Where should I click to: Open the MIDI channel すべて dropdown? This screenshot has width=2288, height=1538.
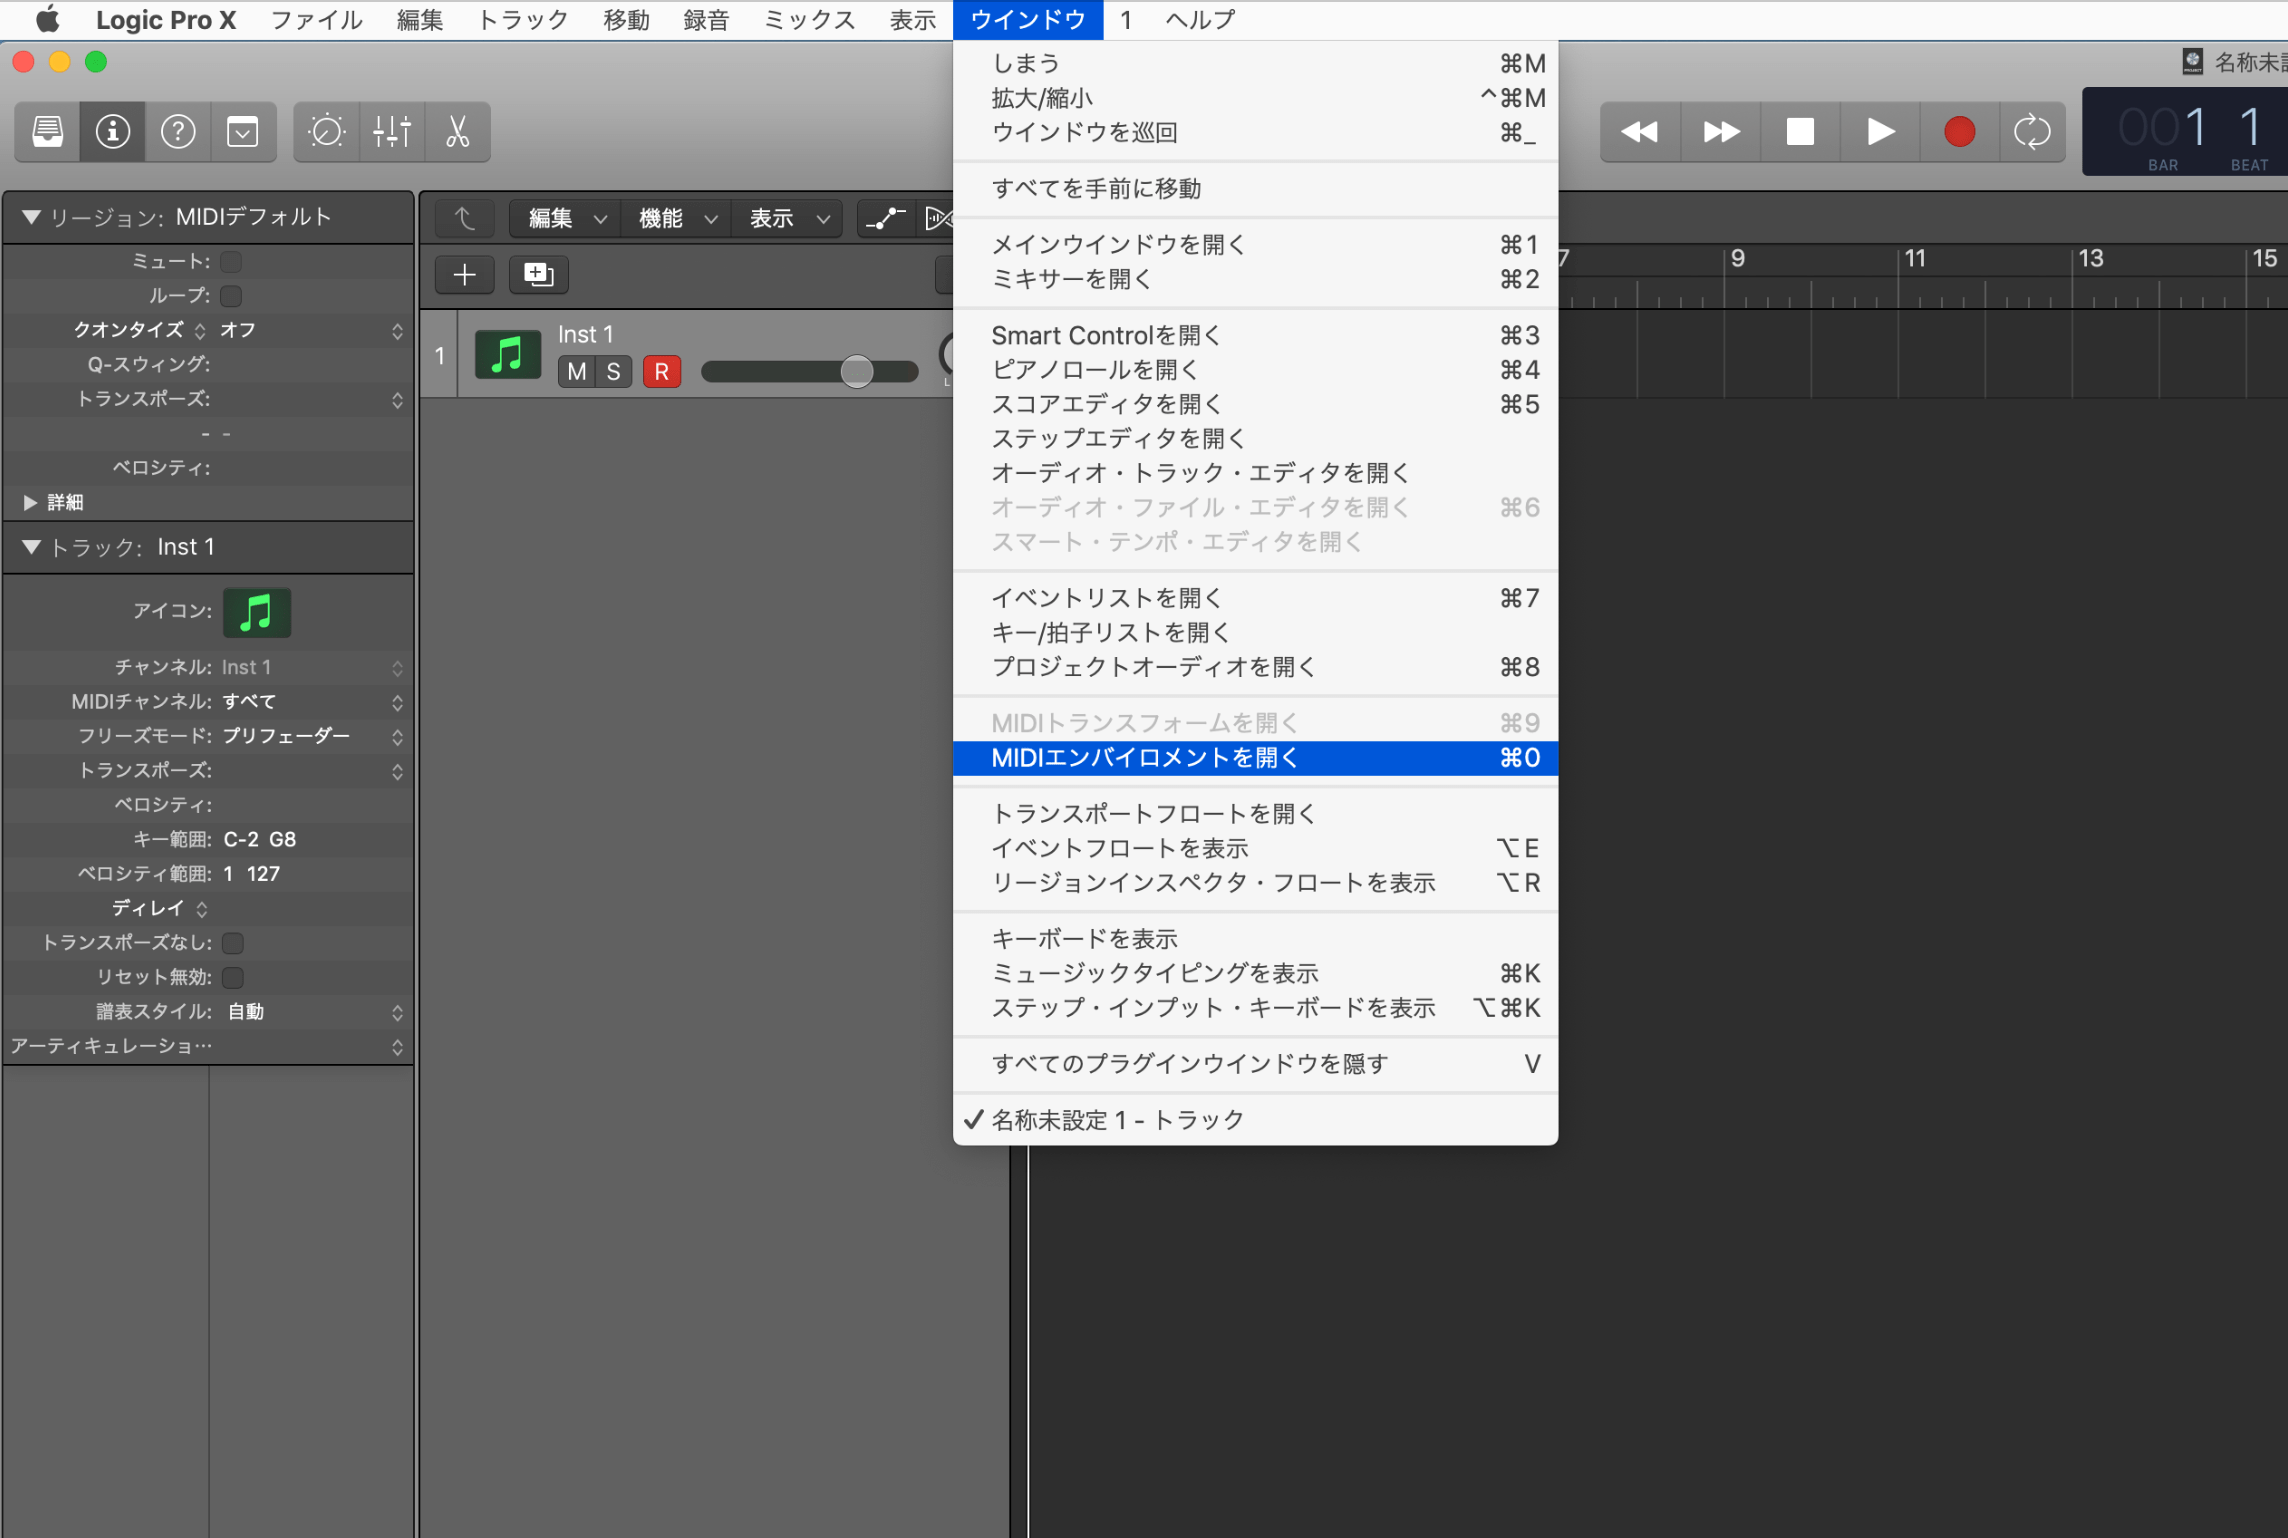[312, 702]
